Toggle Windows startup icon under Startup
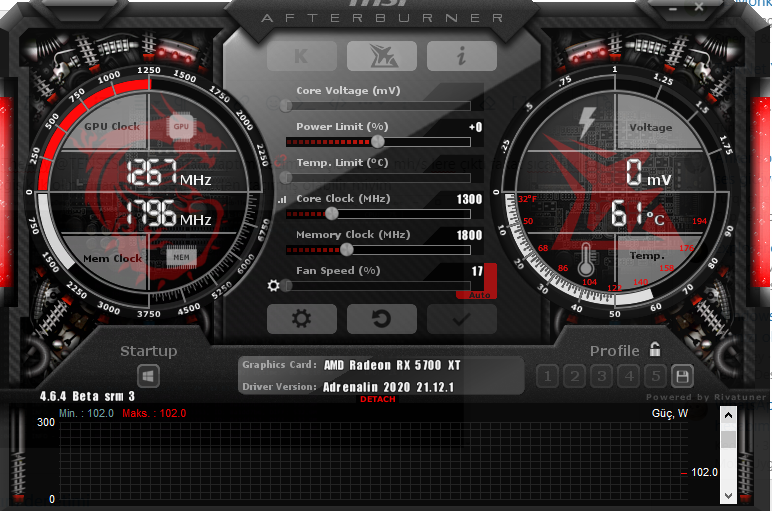This screenshot has width=772, height=511. (x=148, y=377)
